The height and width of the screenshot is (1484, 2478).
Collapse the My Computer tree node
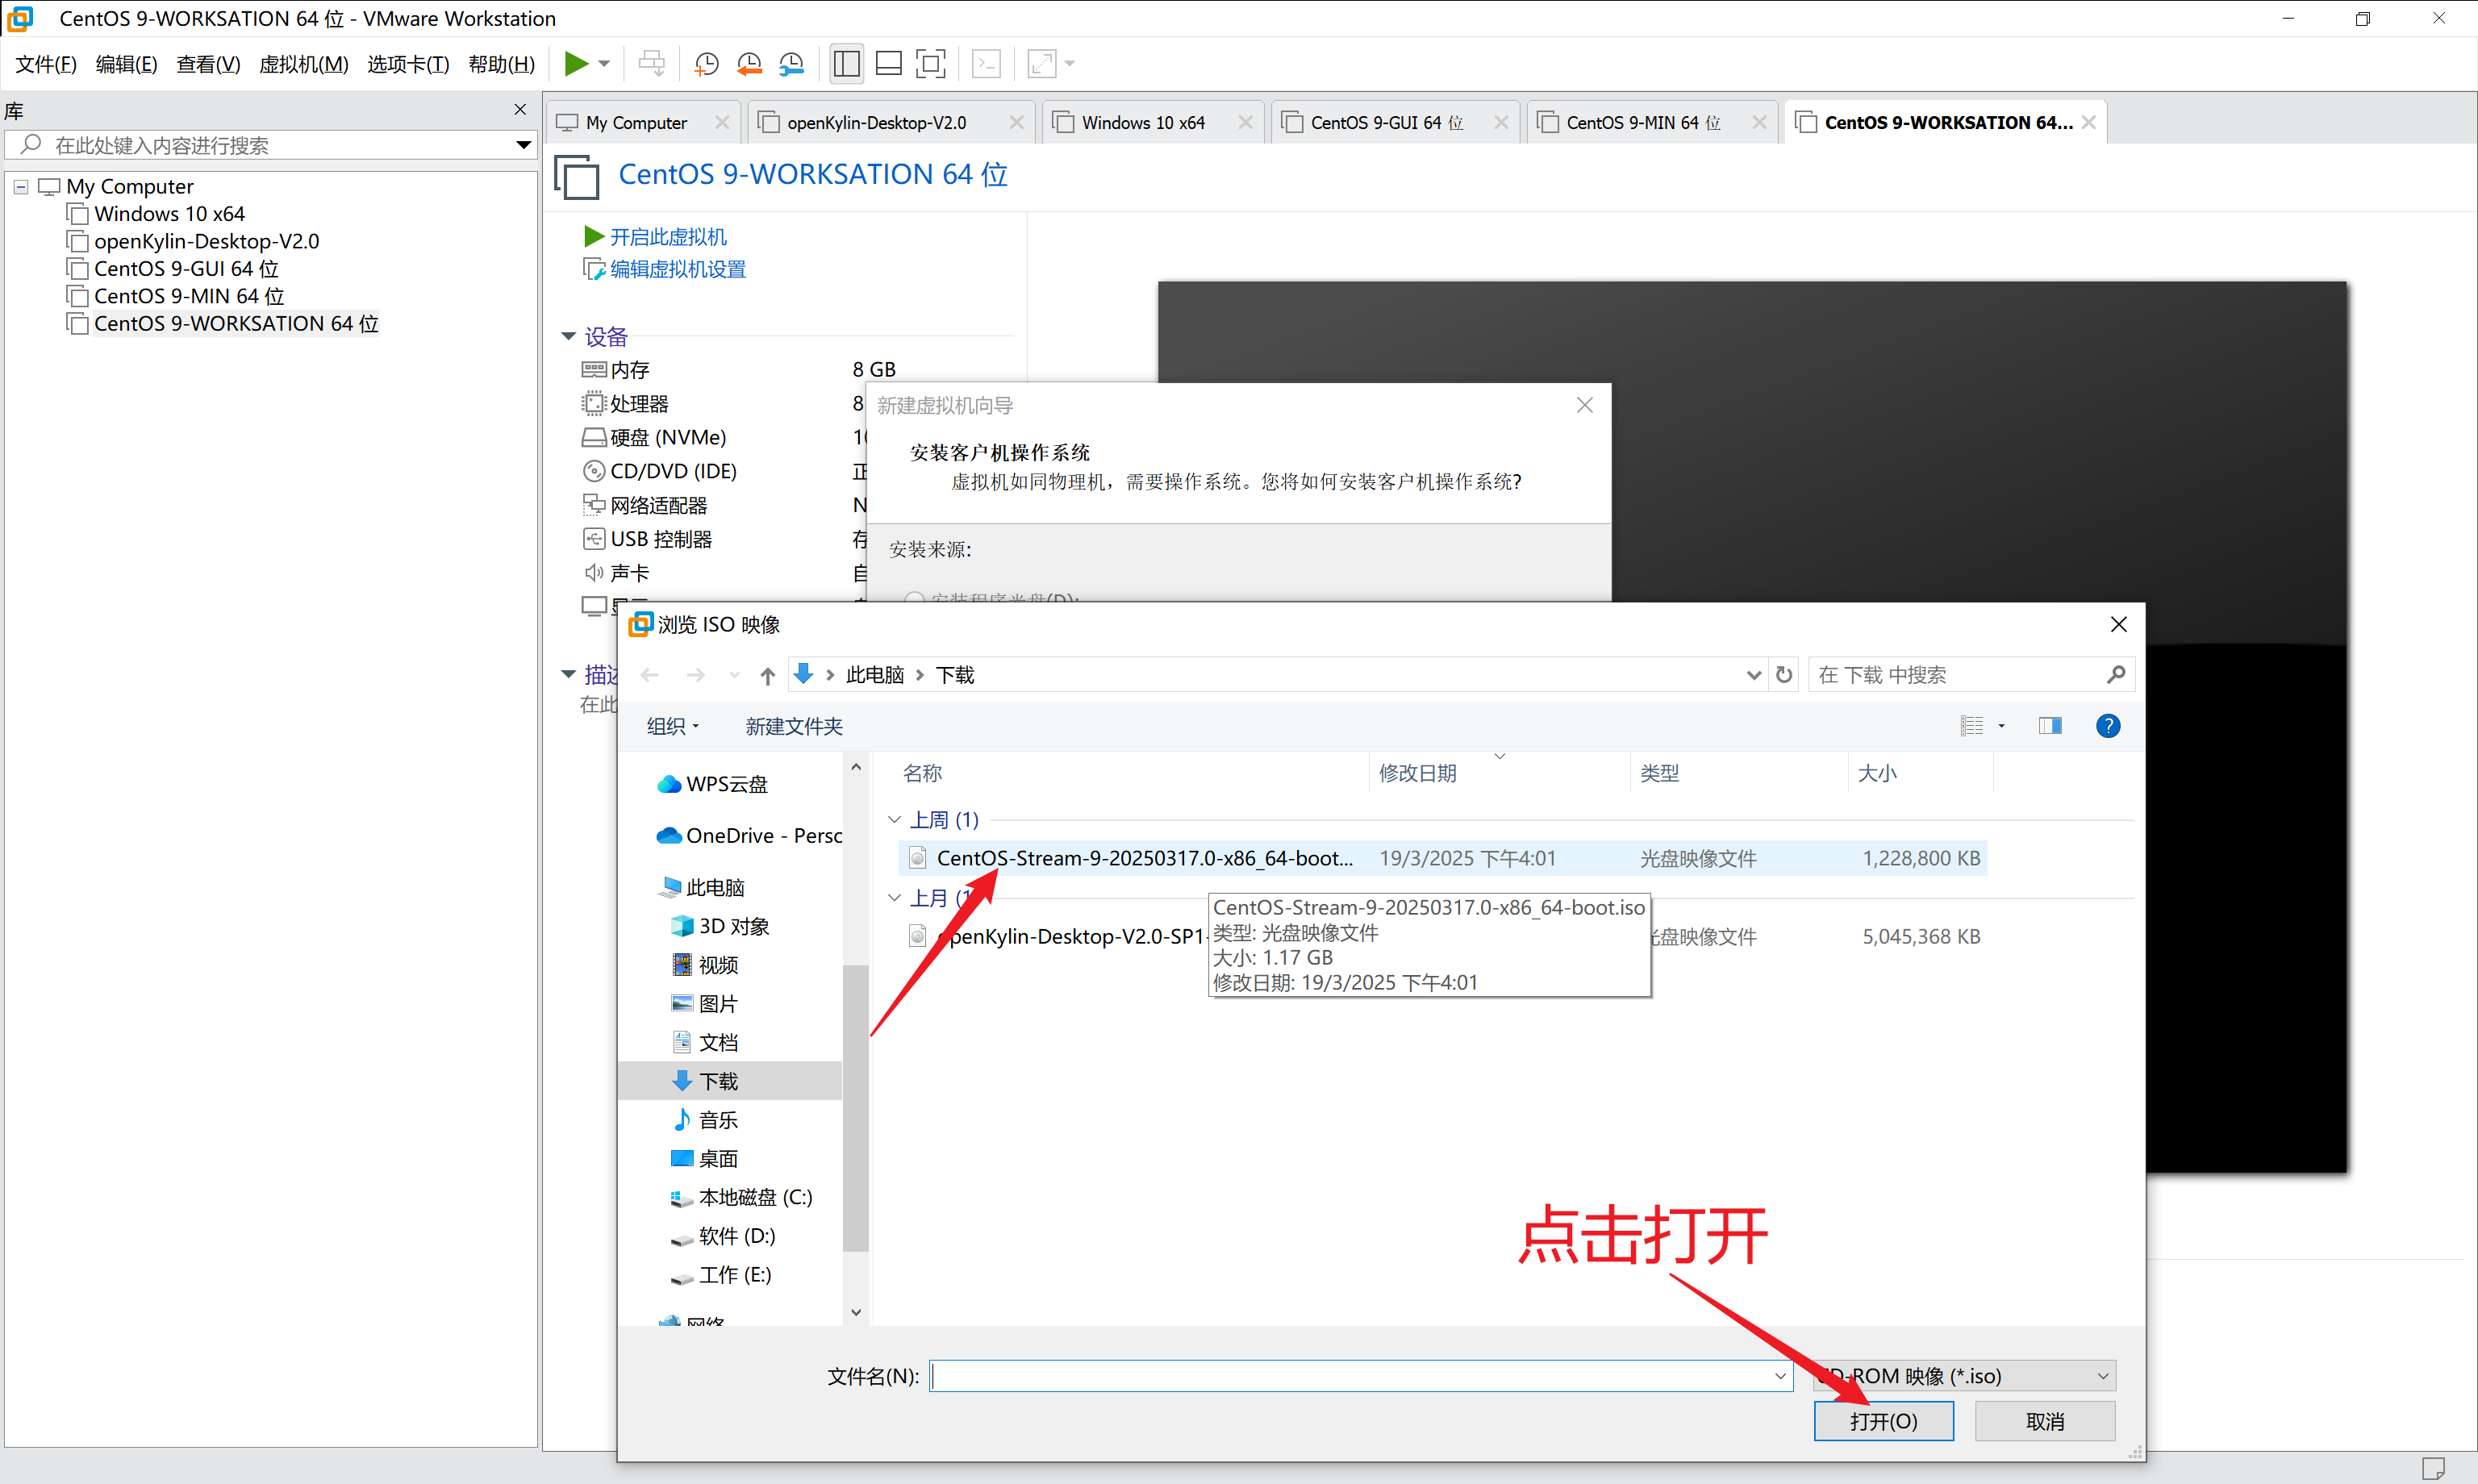click(x=21, y=187)
